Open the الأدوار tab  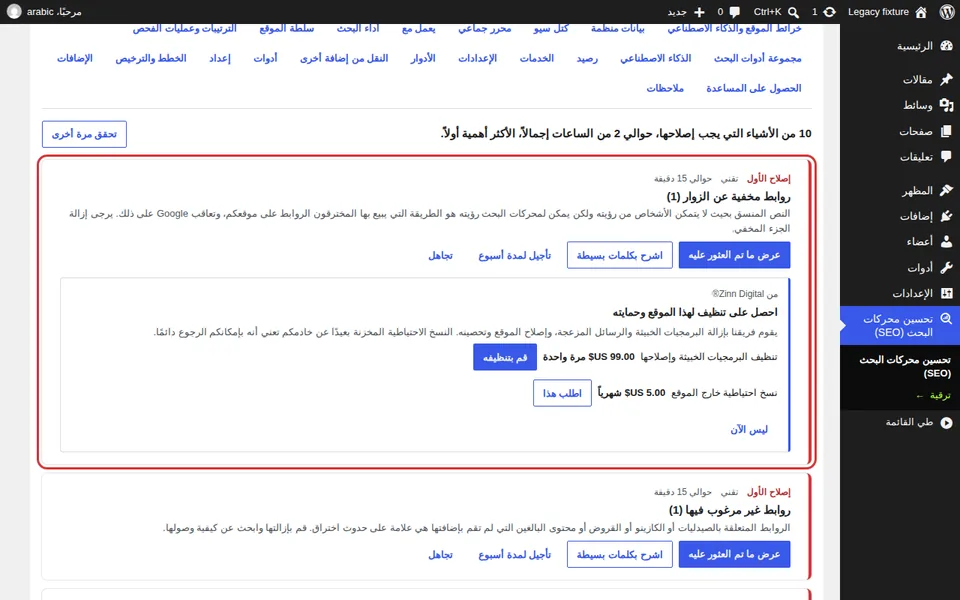tap(423, 58)
